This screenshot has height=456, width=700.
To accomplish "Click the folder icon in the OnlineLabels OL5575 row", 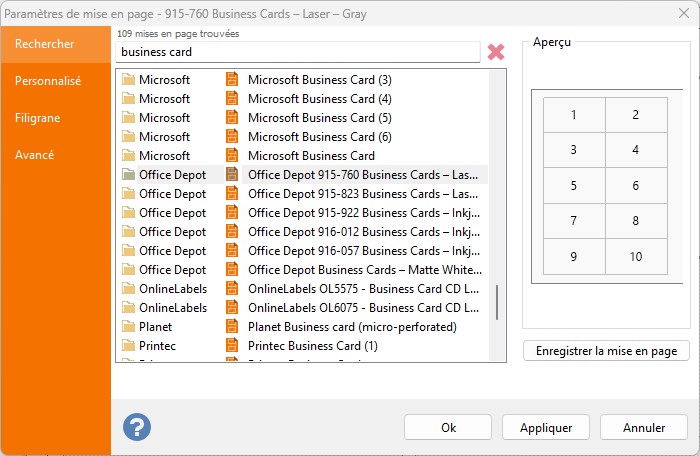I will pyautogui.click(x=129, y=289).
